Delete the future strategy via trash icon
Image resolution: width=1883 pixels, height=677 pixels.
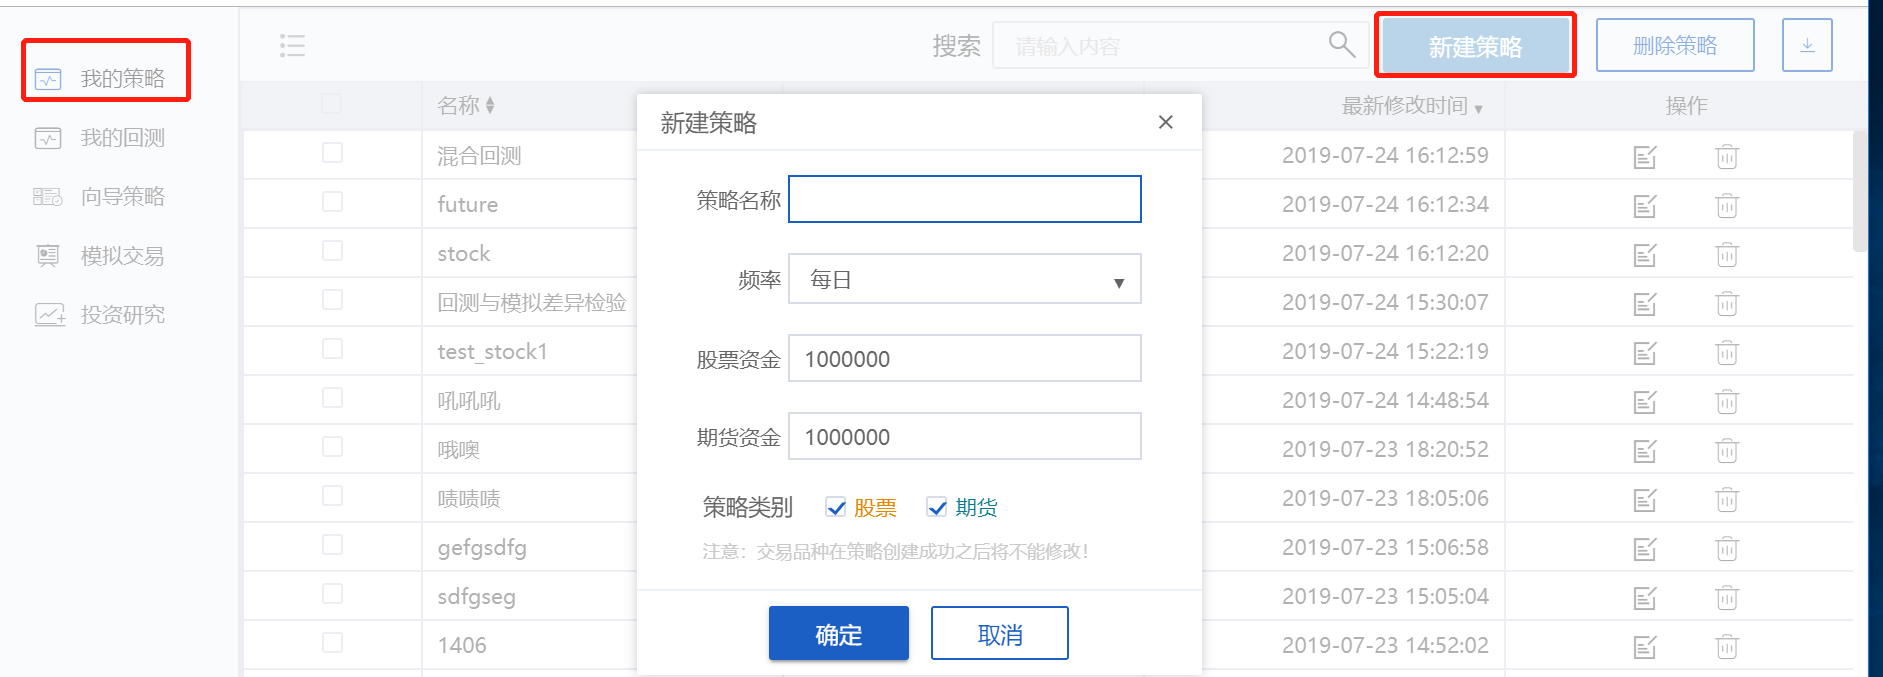pyautogui.click(x=1726, y=206)
